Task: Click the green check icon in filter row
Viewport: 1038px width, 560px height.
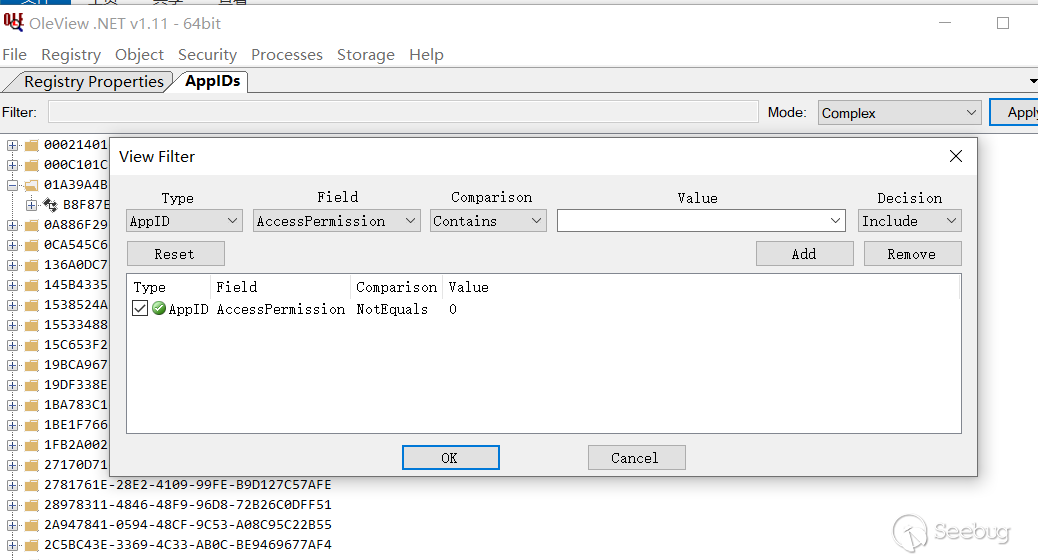Action: pos(159,309)
